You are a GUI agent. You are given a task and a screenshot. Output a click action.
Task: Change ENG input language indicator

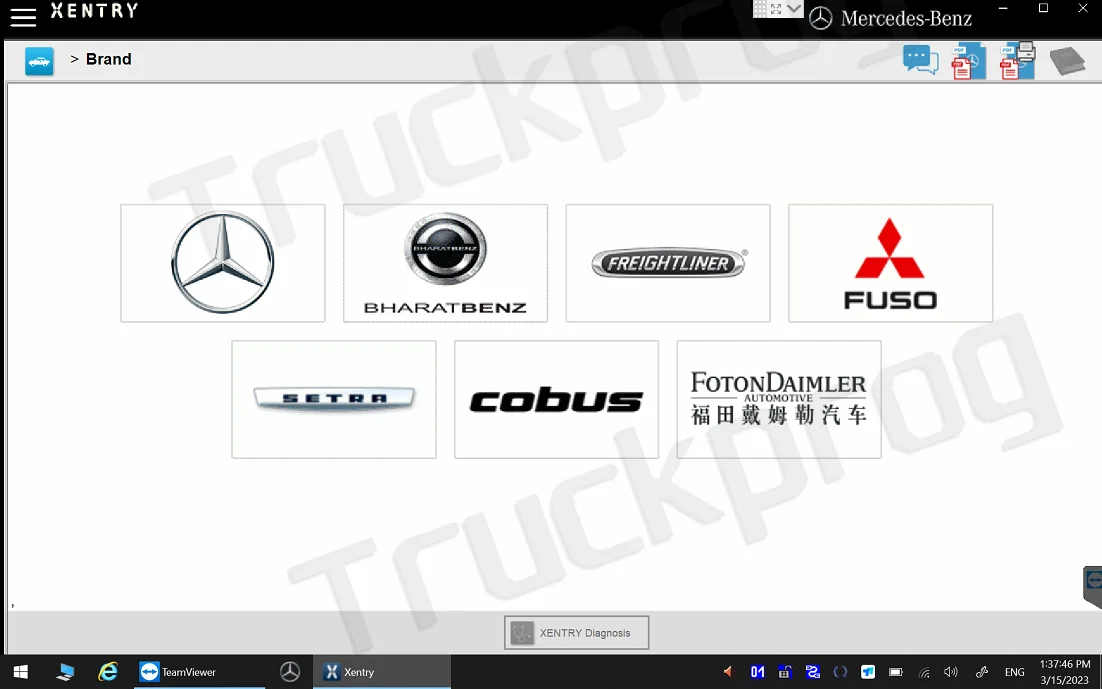pos(1014,672)
